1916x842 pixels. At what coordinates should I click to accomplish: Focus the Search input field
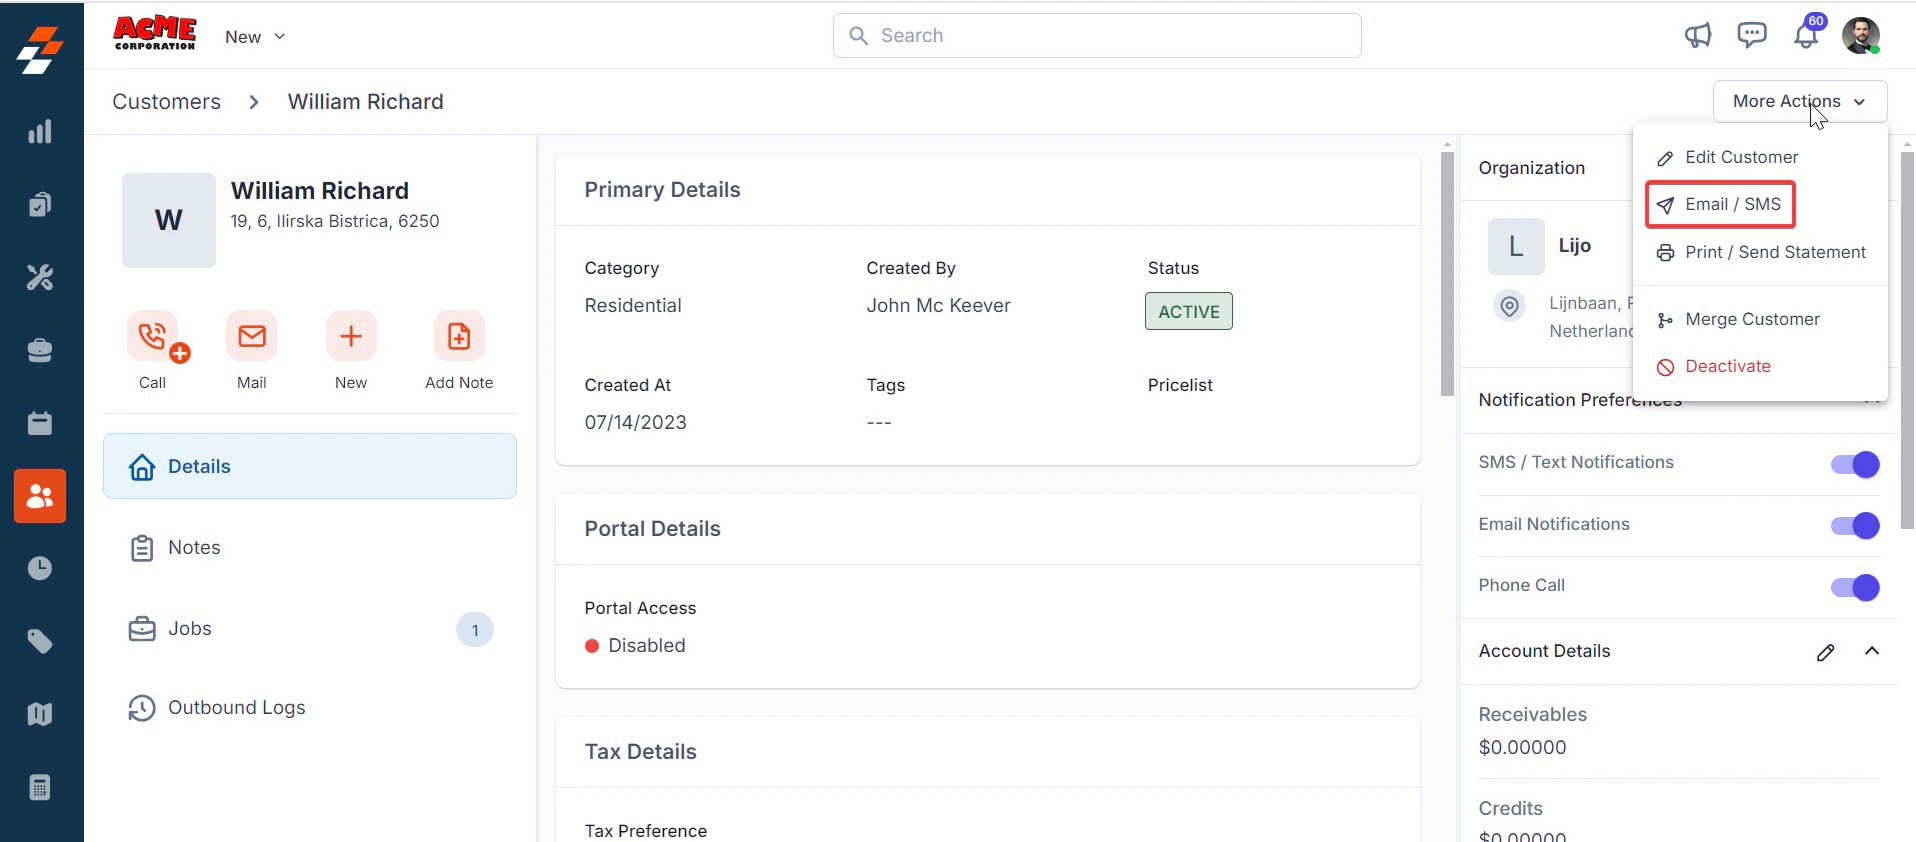pyautogui.click(x=1097, y=35)
